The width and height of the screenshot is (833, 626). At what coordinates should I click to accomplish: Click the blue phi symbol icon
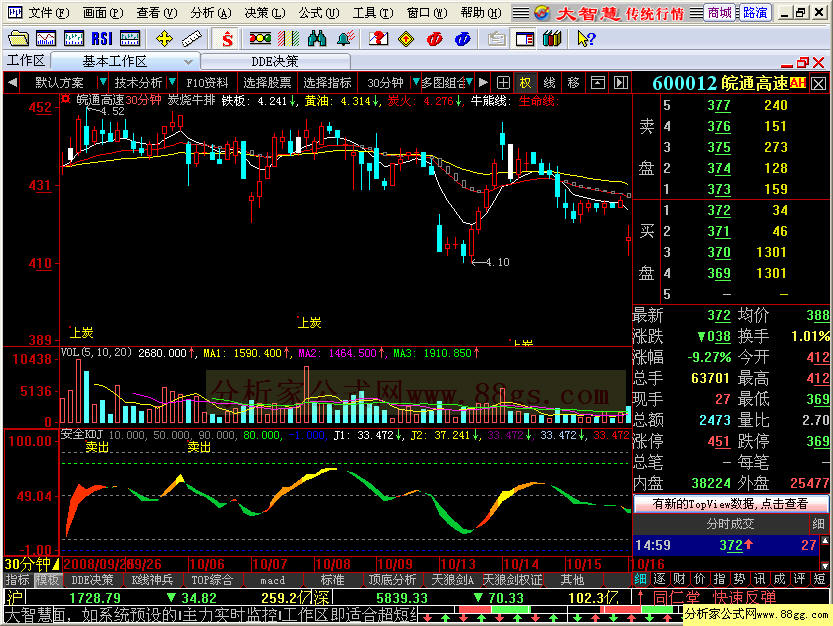click(463, 39)
